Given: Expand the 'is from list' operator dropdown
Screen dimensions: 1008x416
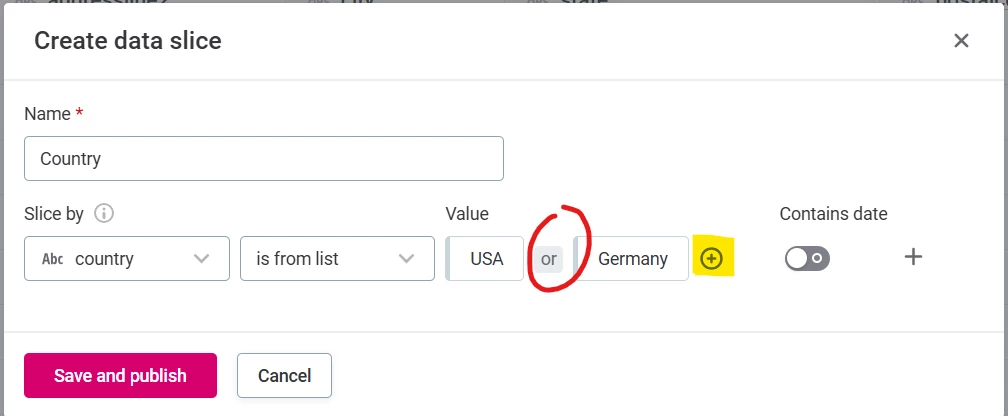Looking at the screenshot, I should pyautogui.click(x=337, y=258).
